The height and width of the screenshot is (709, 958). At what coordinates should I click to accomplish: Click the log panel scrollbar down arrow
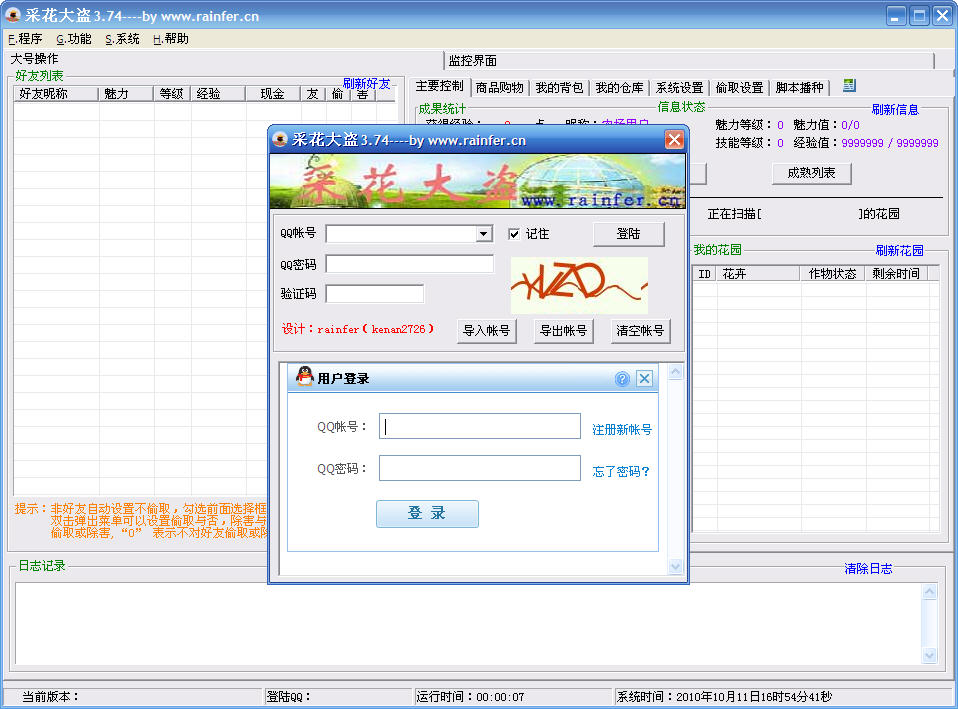(930, 655)
